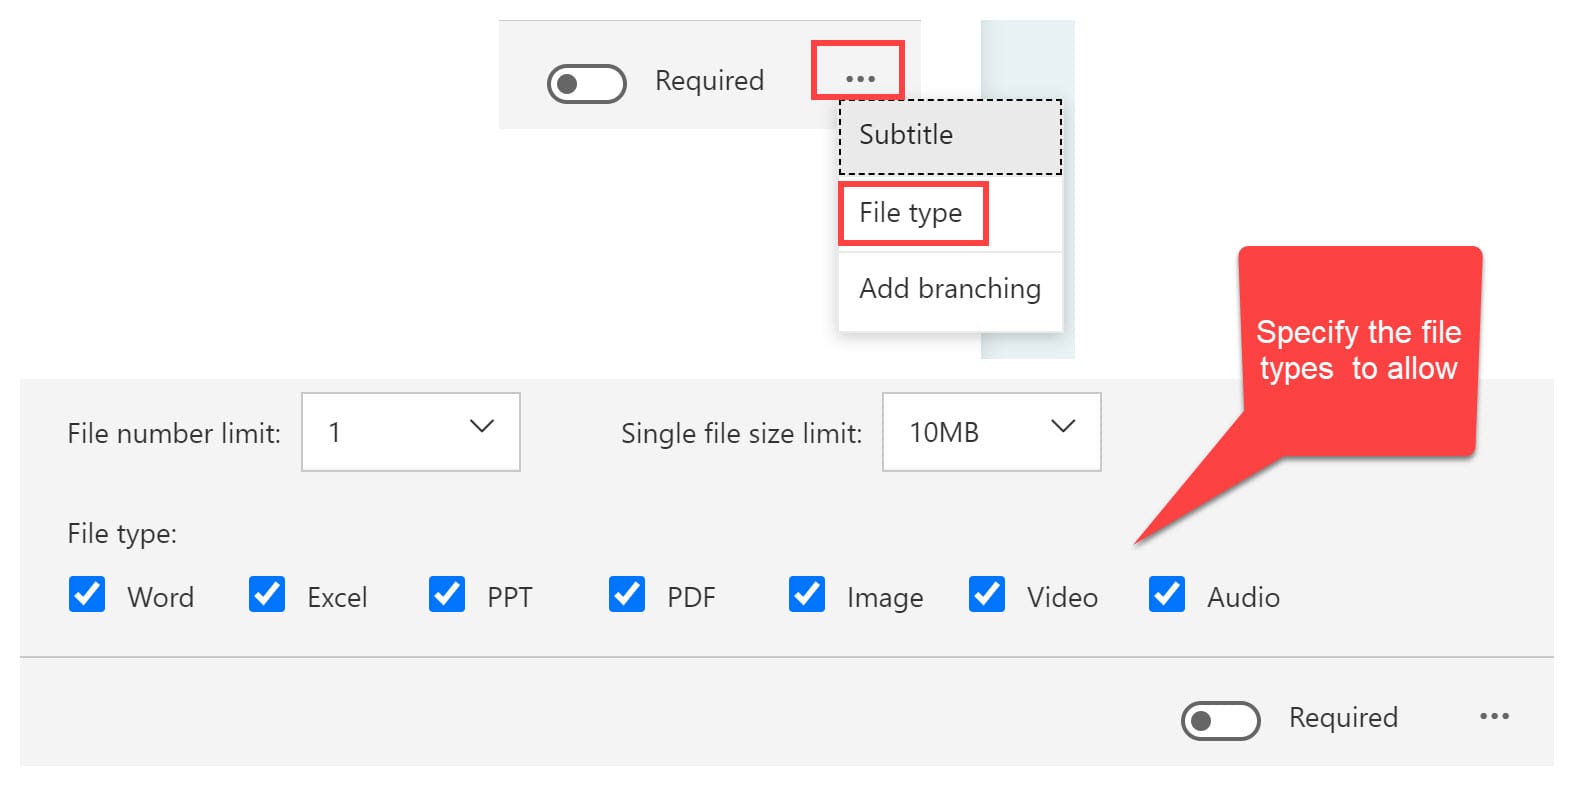Screen dimensions: 1574x787
Task: Uncheck the Excel file type checkbox
Action: tap(267, 594)
